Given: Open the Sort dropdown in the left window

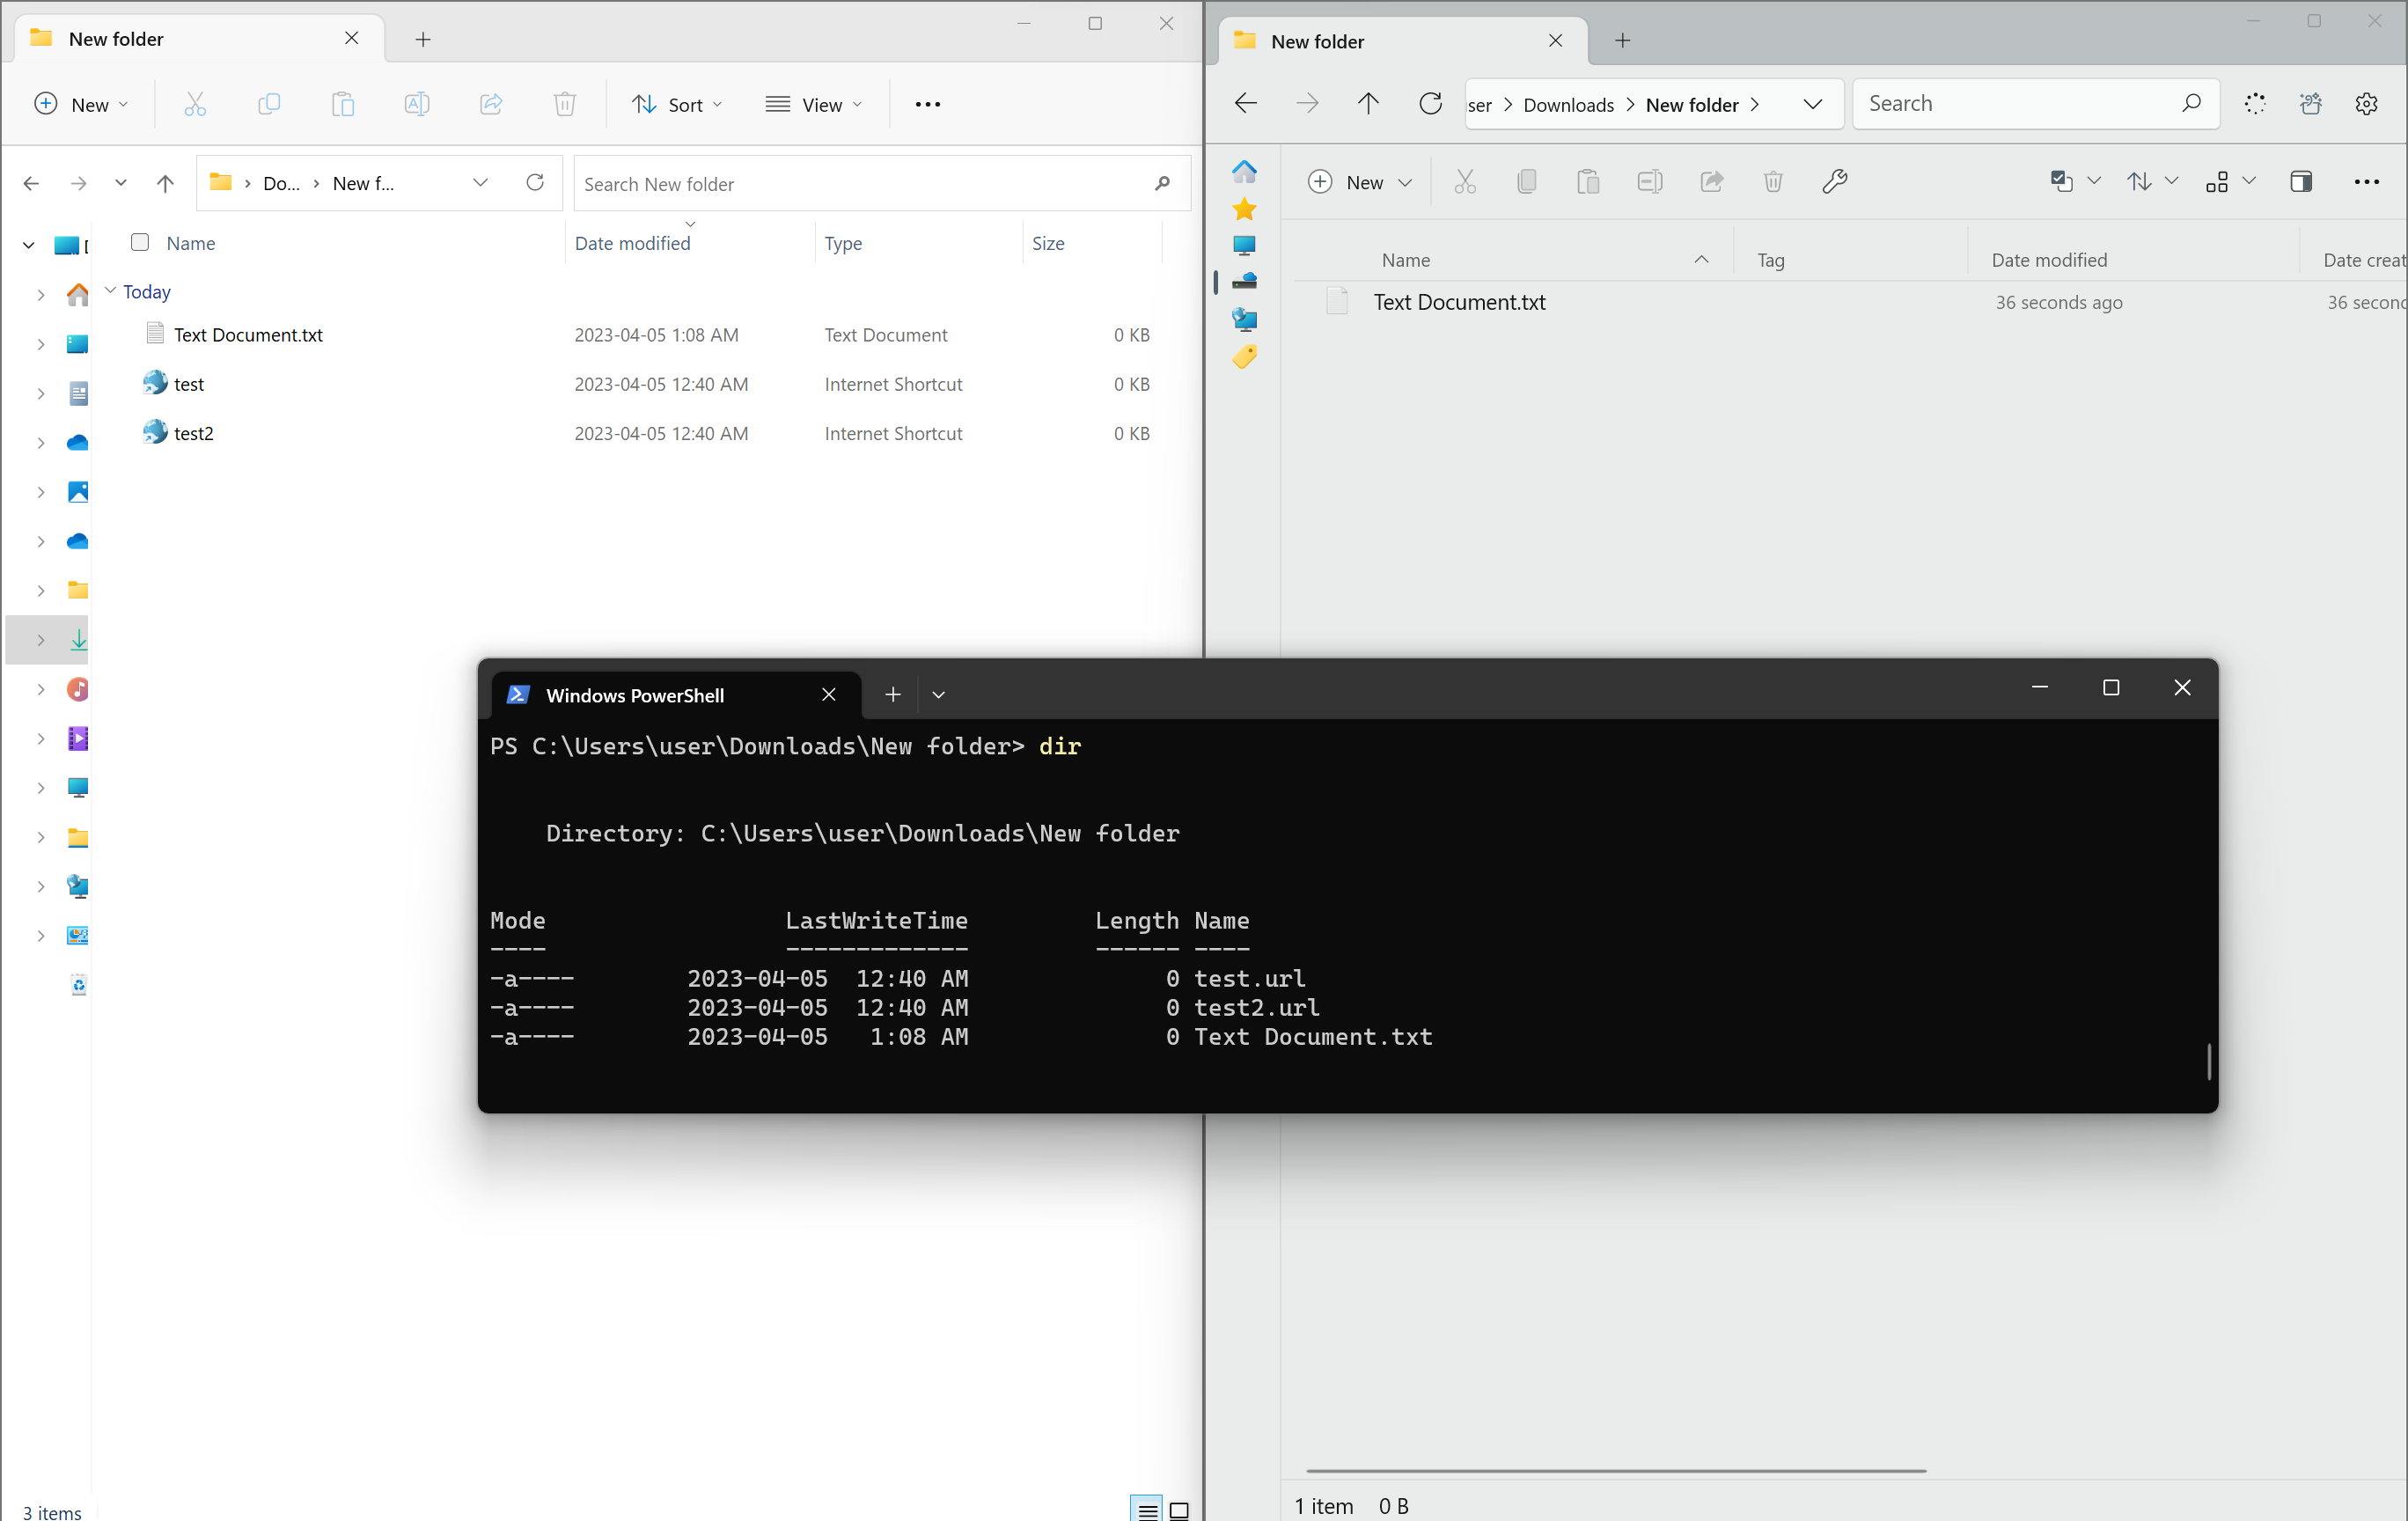Looking at the screenshot, I should coord(678,103).
